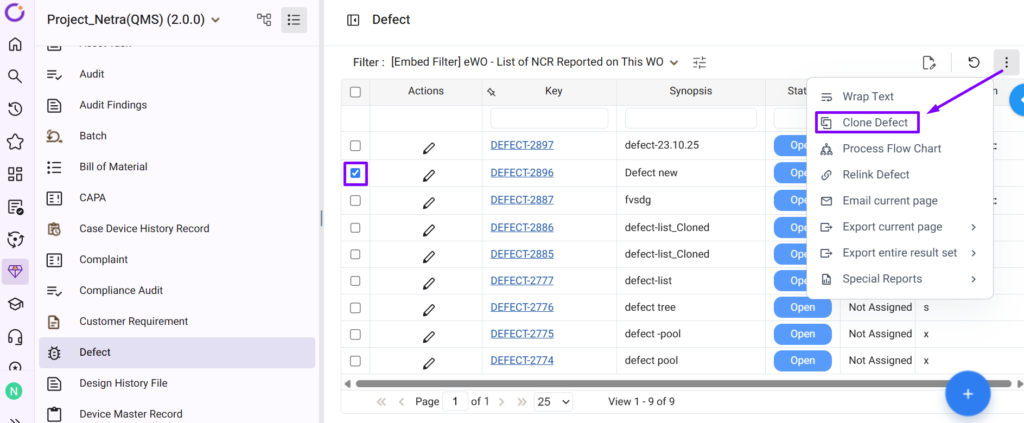The image size is (1024, 423).
Task: Switch to the list view icon
Action: coord(294,20)
